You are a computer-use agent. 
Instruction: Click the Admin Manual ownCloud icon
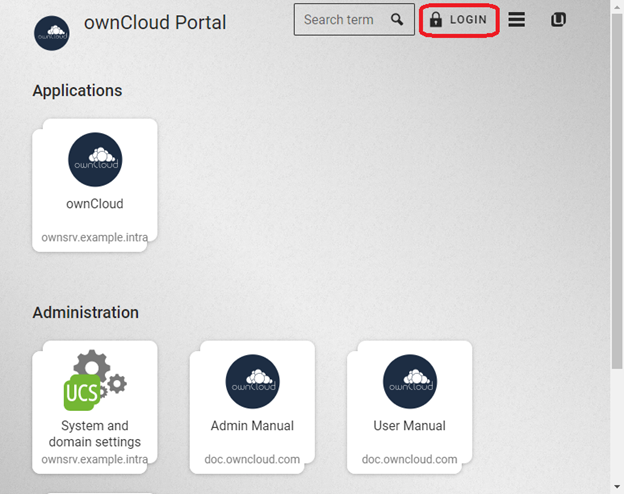tap(253, 381)
